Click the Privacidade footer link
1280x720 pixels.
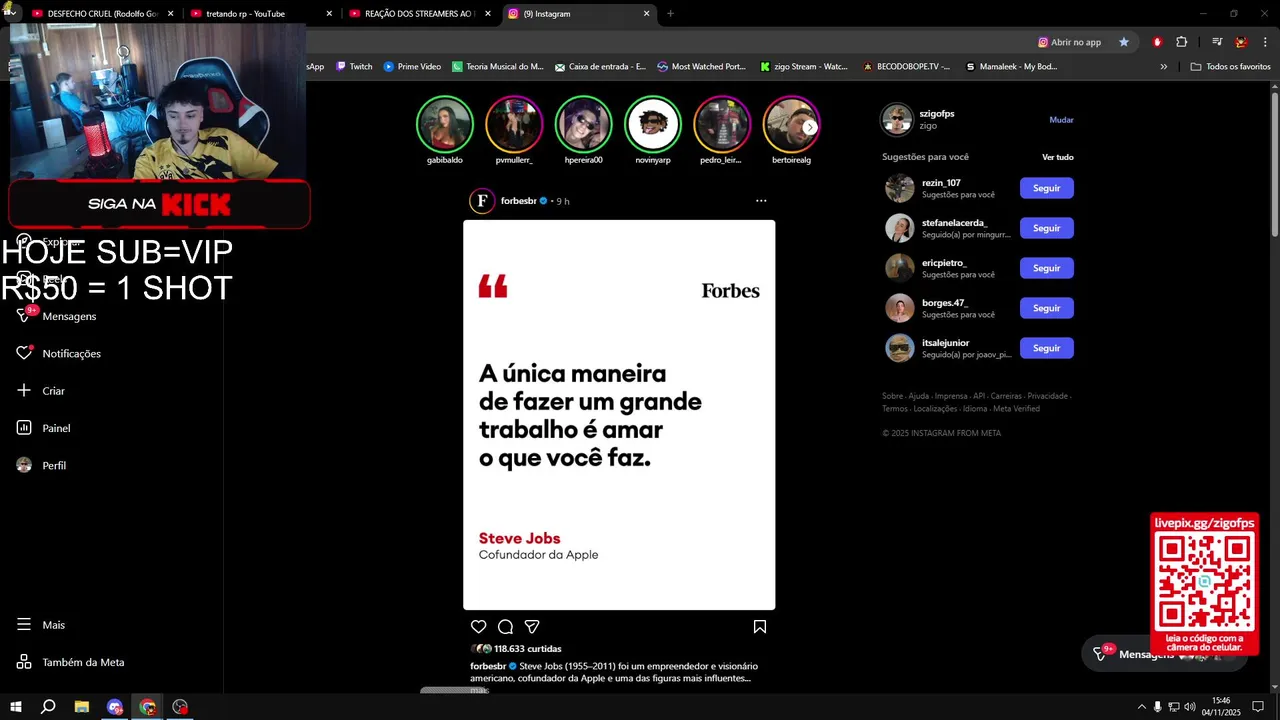pyautogui.click(x=1047, y=396)
